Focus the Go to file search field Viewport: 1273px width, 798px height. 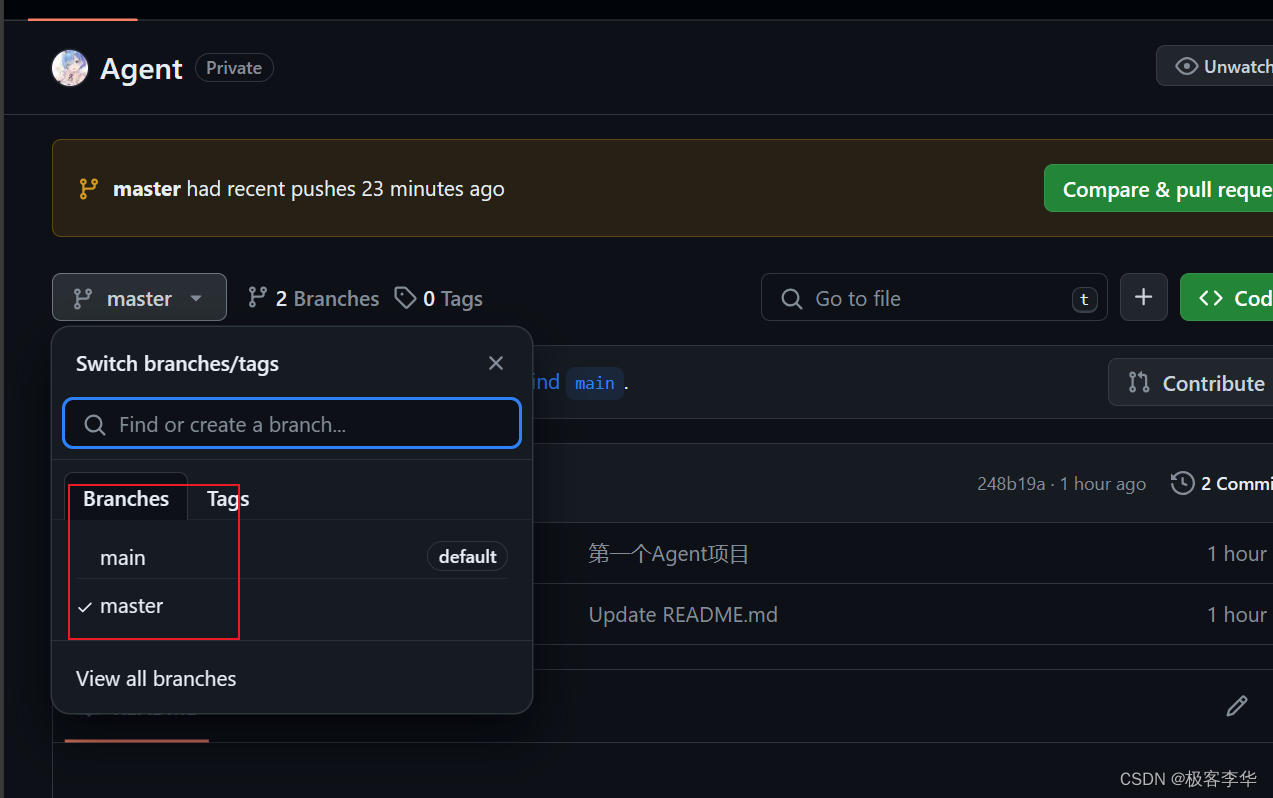[934, 298]
